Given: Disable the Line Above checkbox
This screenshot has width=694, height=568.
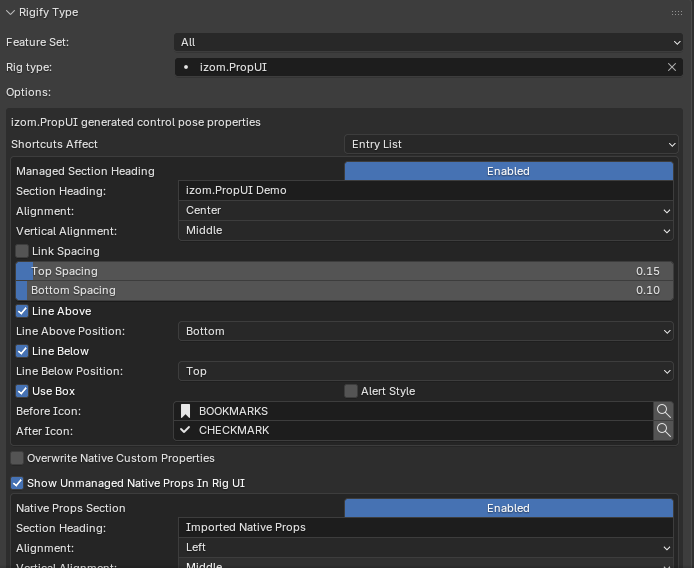Looking at the screenshot, I should [x=22, y=311].
